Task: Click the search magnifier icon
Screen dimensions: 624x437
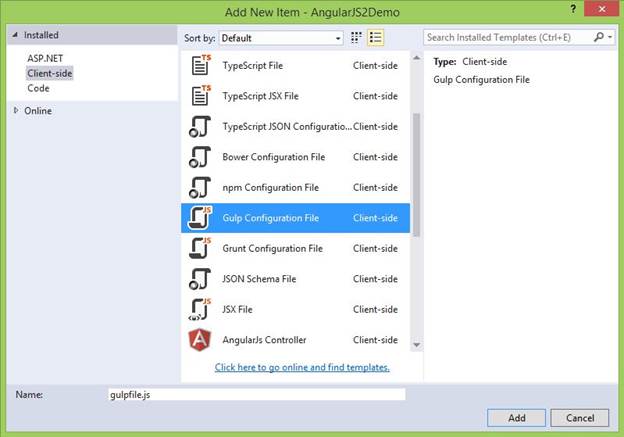Action: (599, 37)
